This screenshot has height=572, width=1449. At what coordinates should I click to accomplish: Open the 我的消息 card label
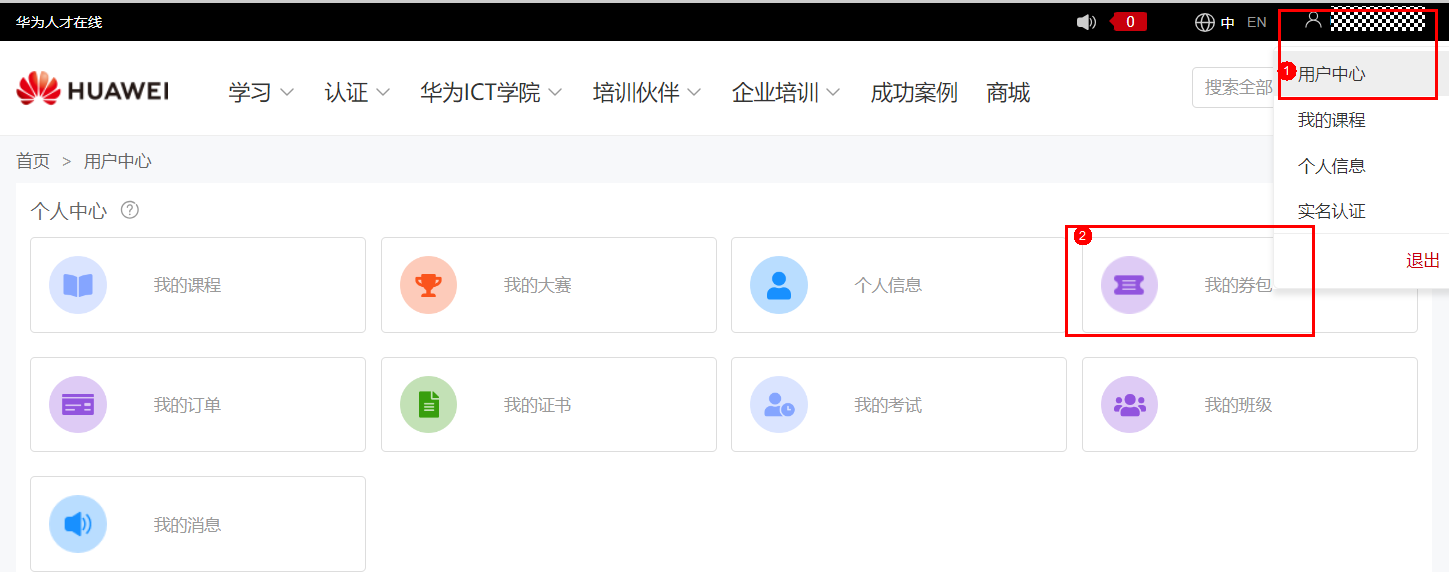[187, 524]
